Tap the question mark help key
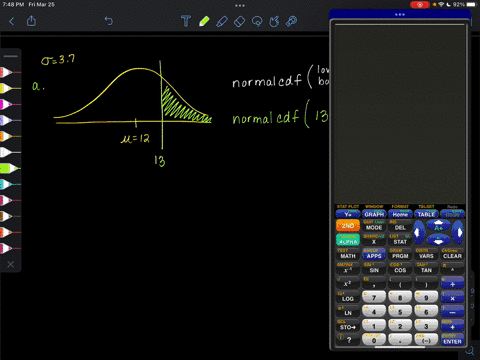The height and width of the screenshot is (360, 480). (348, 340)
